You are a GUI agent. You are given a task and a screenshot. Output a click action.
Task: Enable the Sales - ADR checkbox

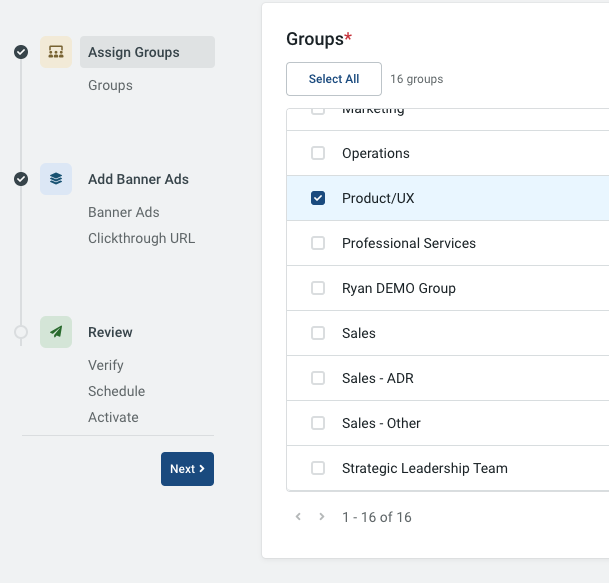318,378
